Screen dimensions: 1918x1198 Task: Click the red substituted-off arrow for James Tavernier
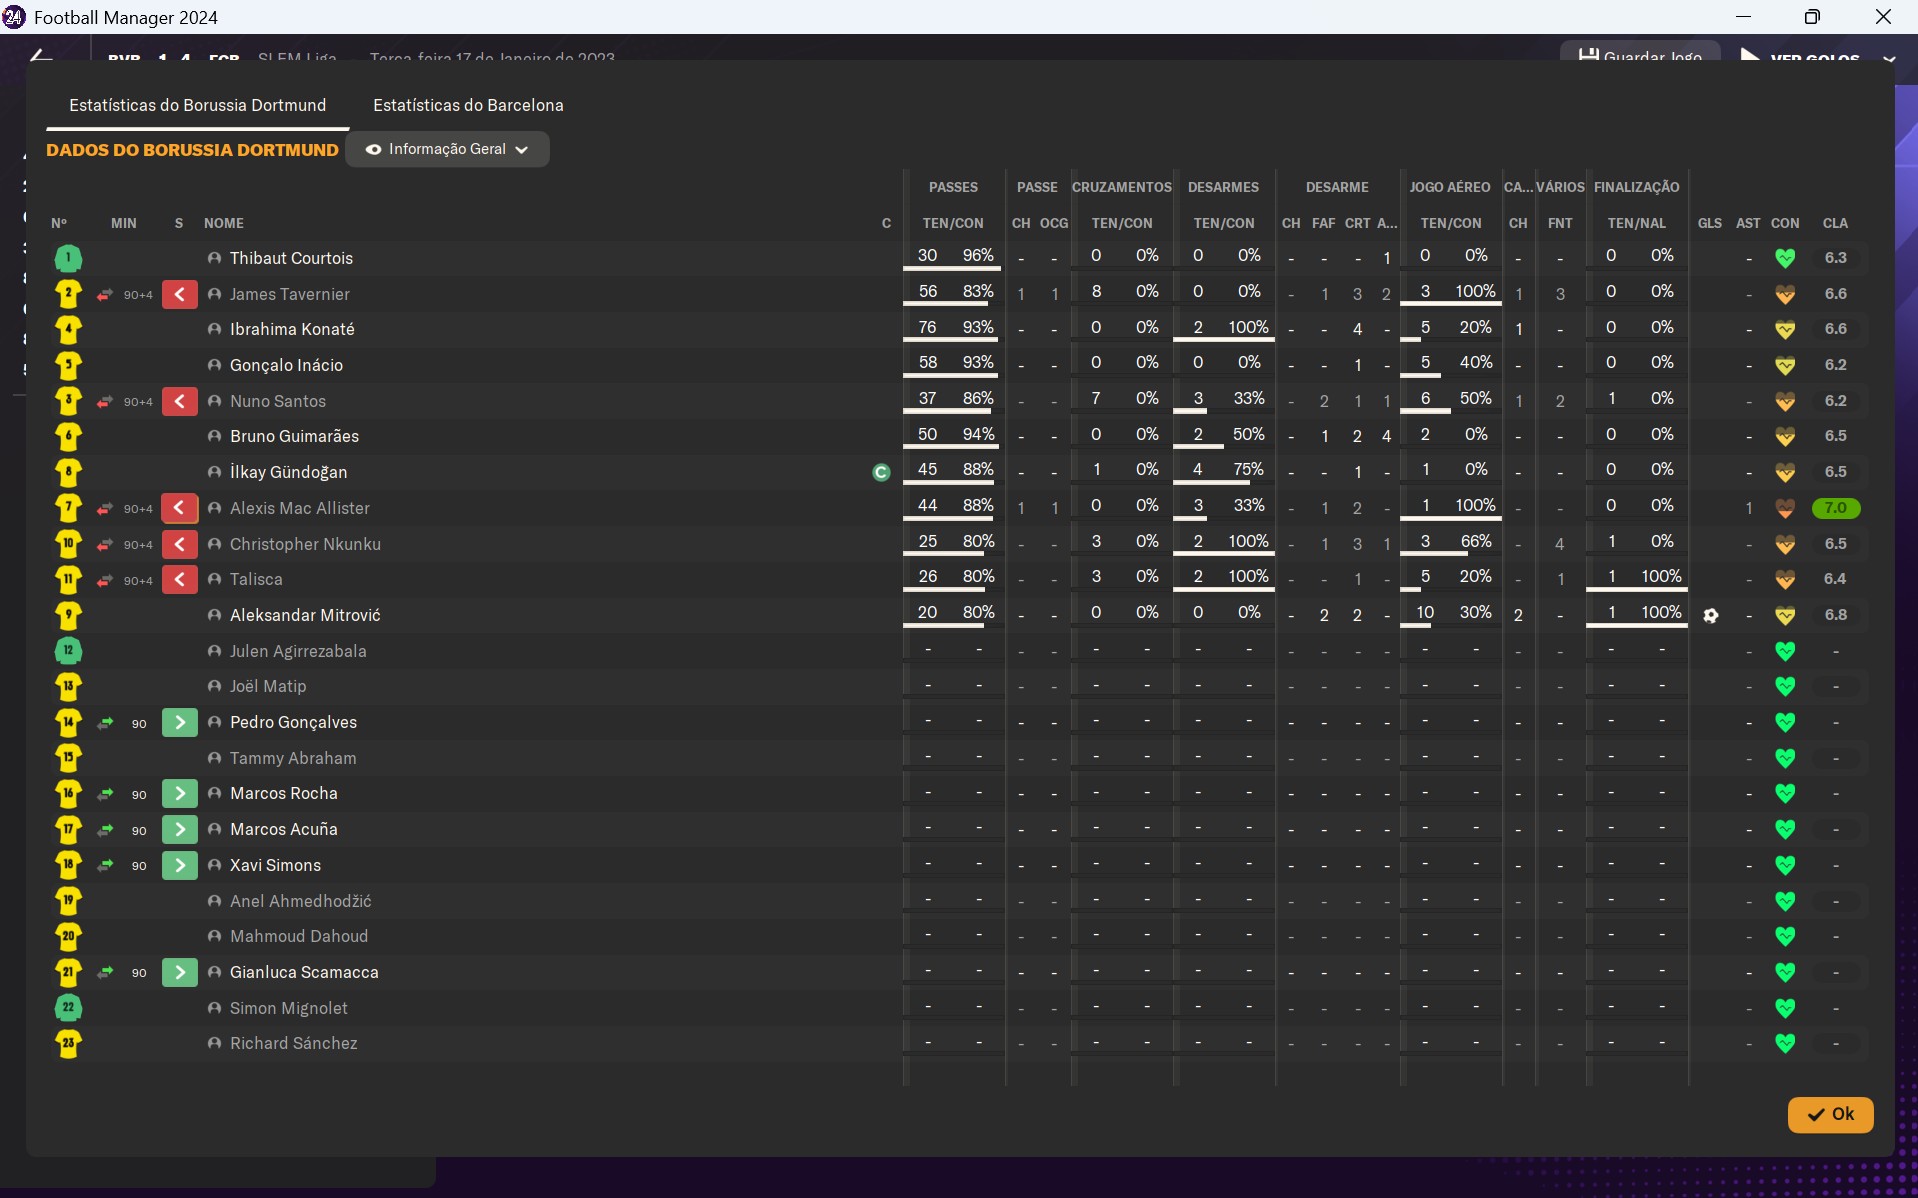coord(180,295)
